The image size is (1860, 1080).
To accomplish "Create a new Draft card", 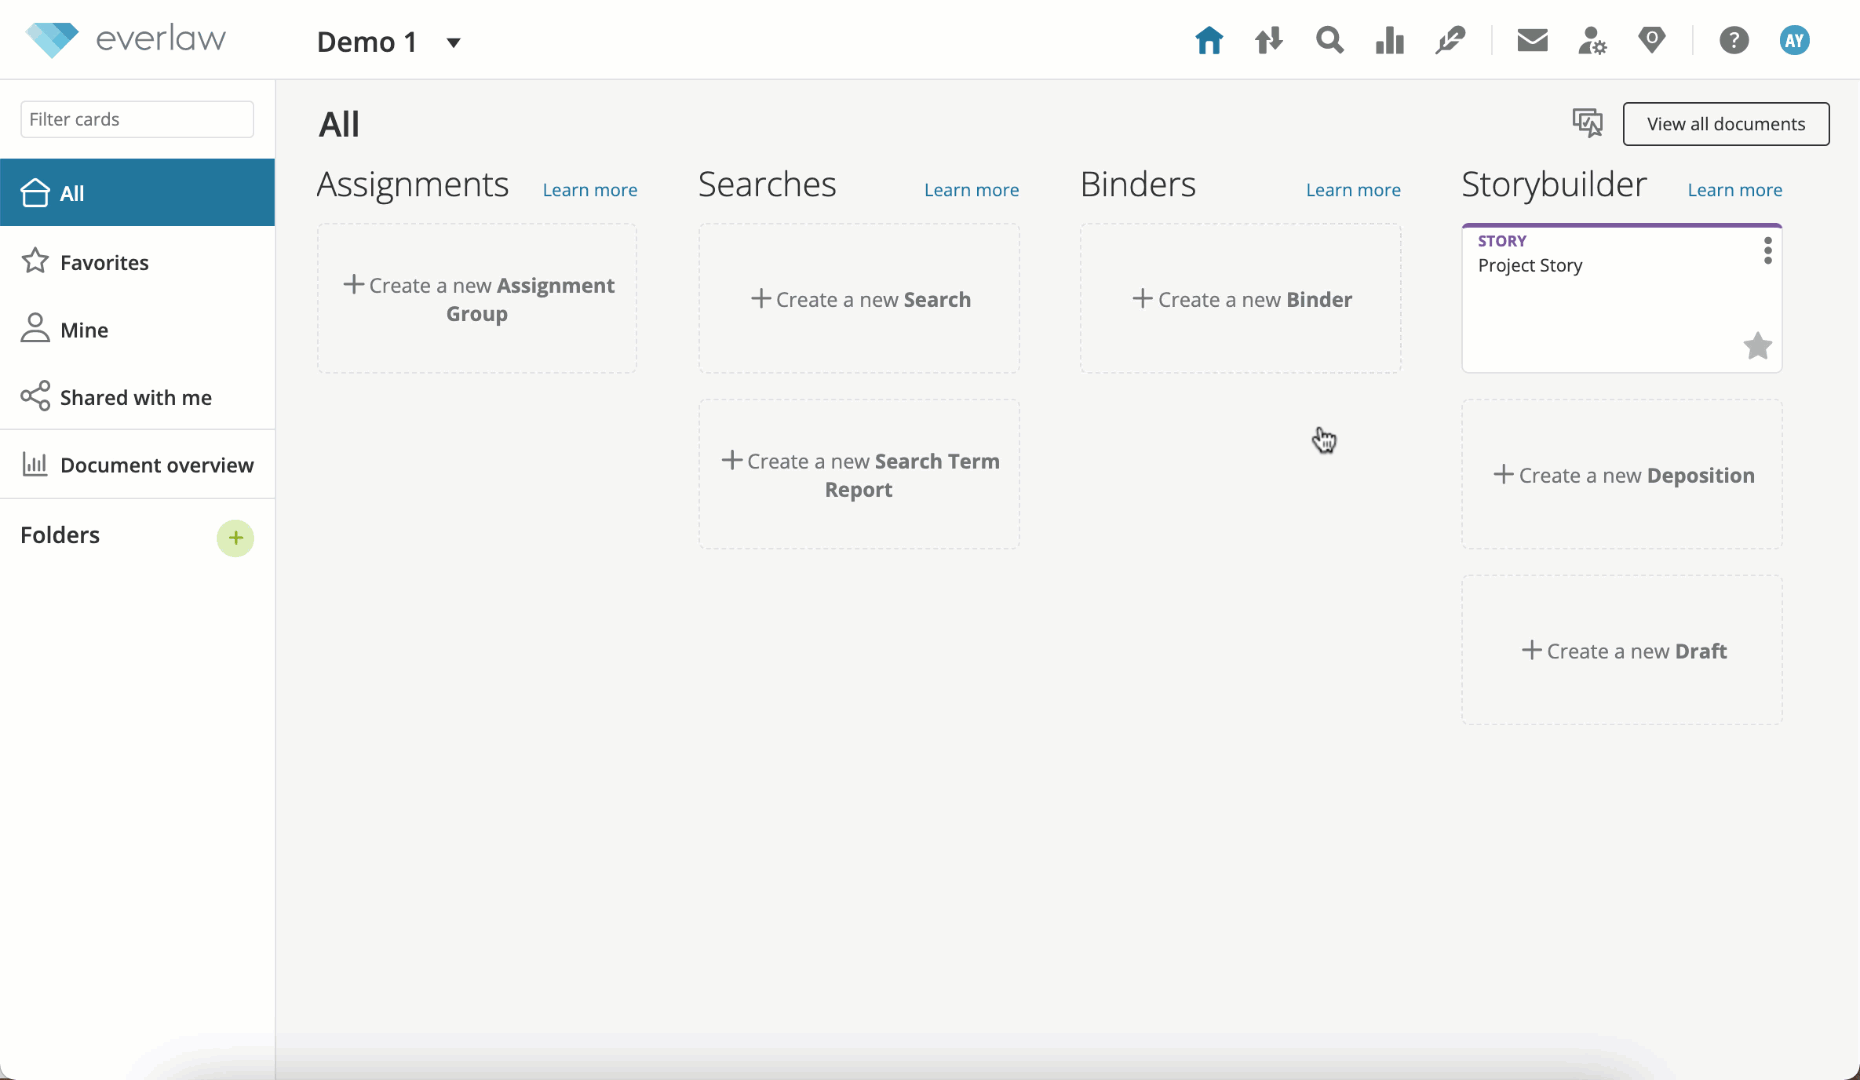I will [x=1622, y=650].
